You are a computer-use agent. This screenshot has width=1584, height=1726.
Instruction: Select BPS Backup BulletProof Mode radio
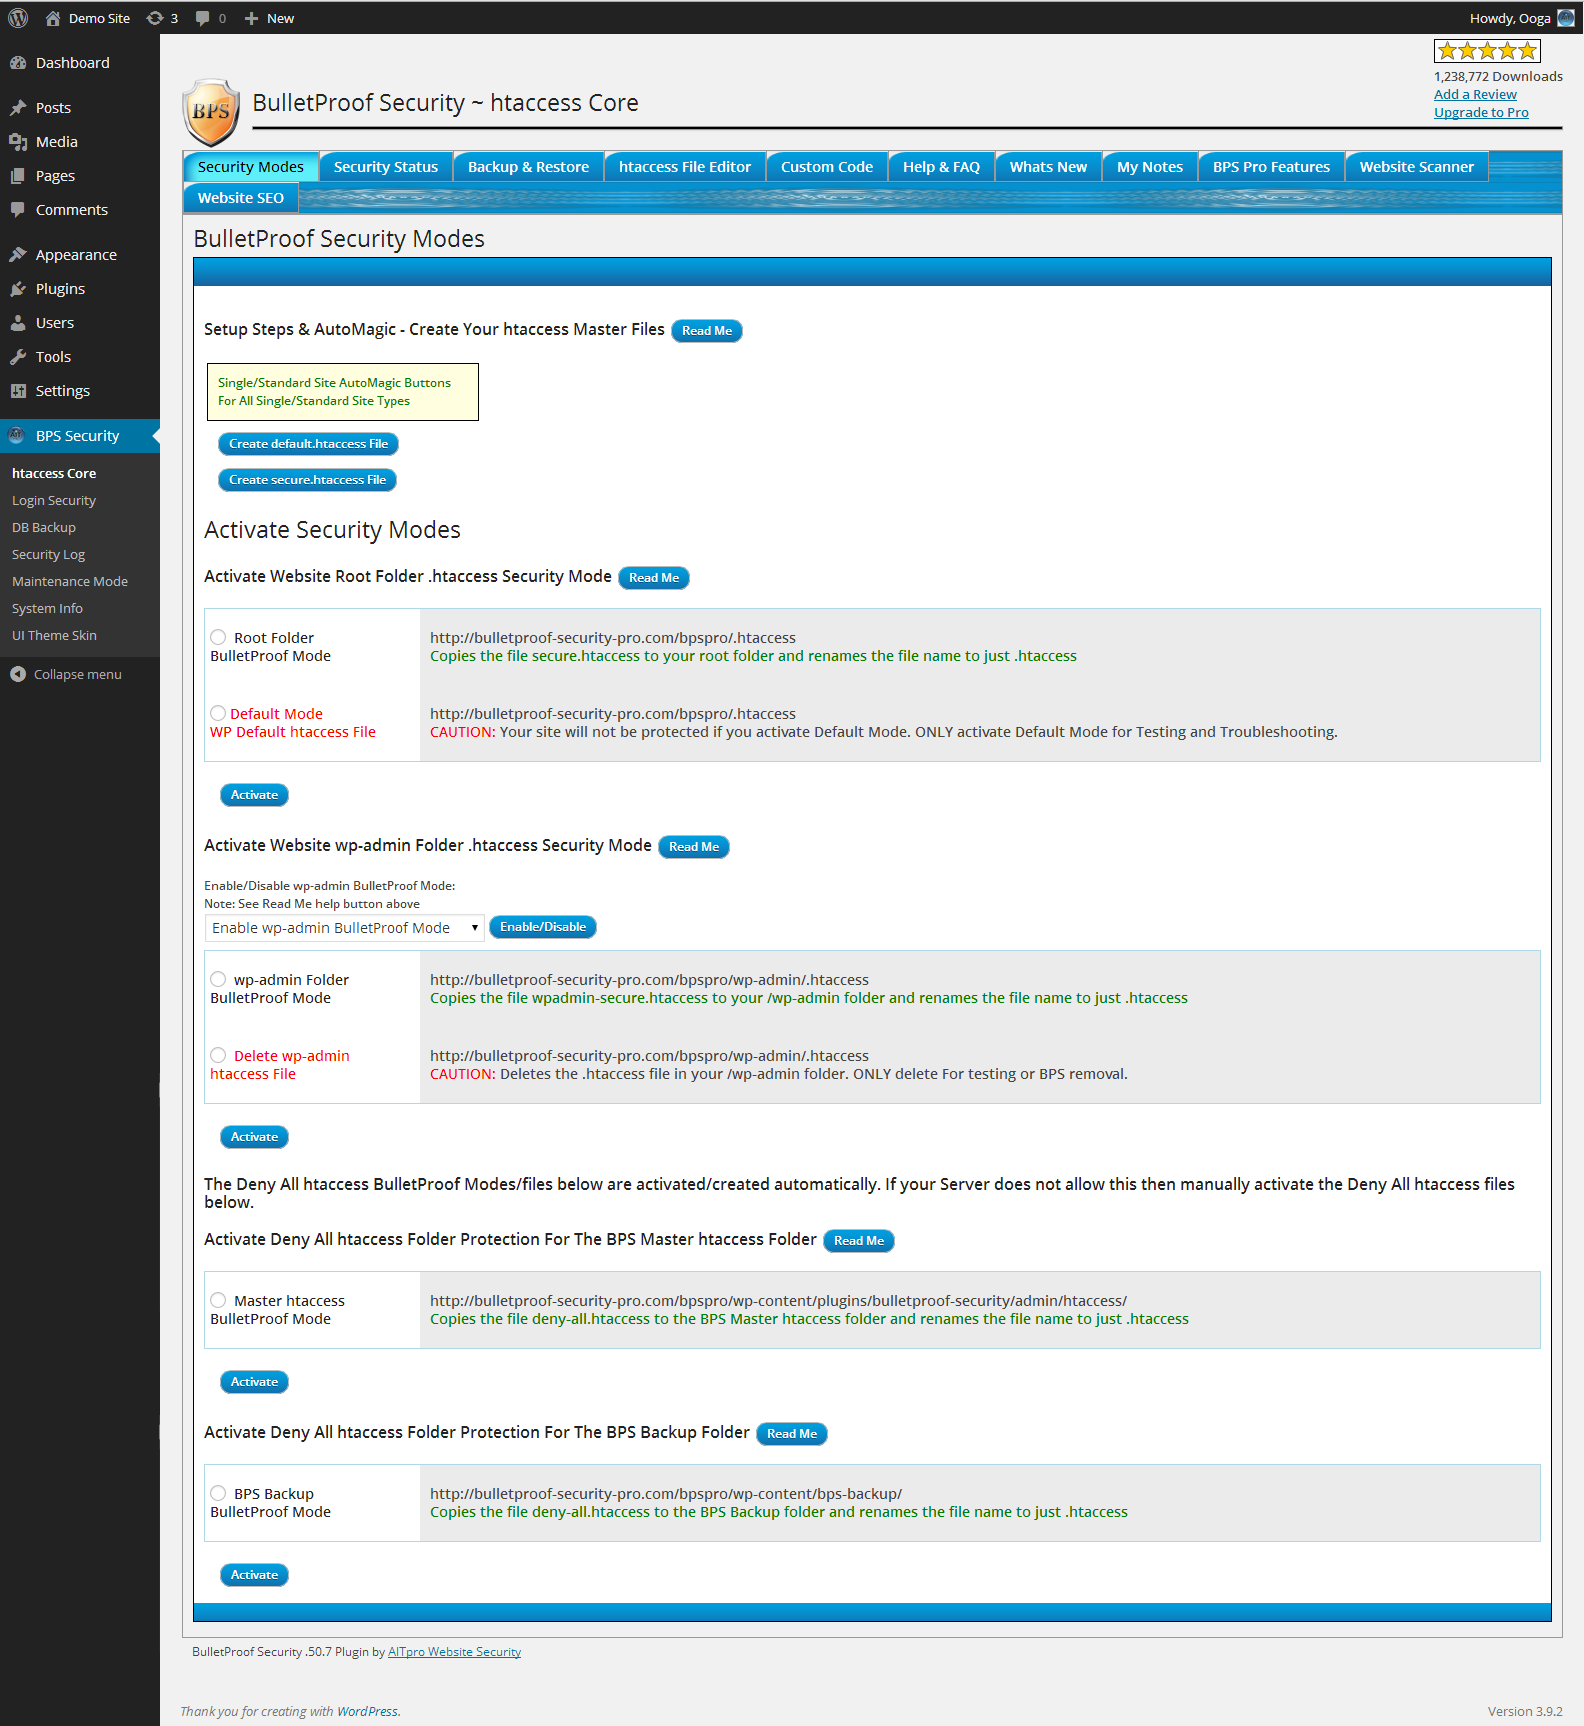218,1493
